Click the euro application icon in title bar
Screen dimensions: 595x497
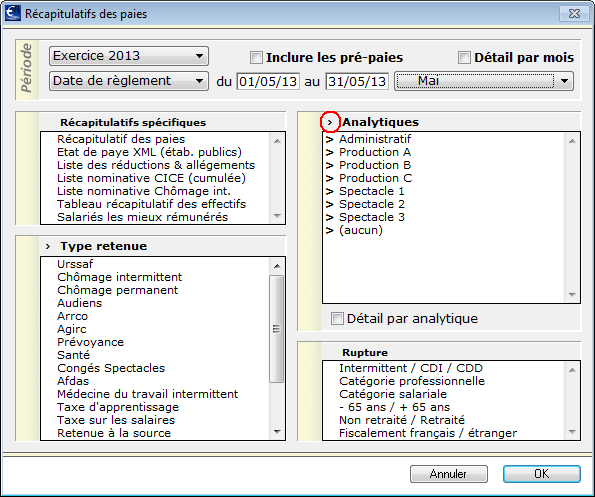click(x=13, y=13)
